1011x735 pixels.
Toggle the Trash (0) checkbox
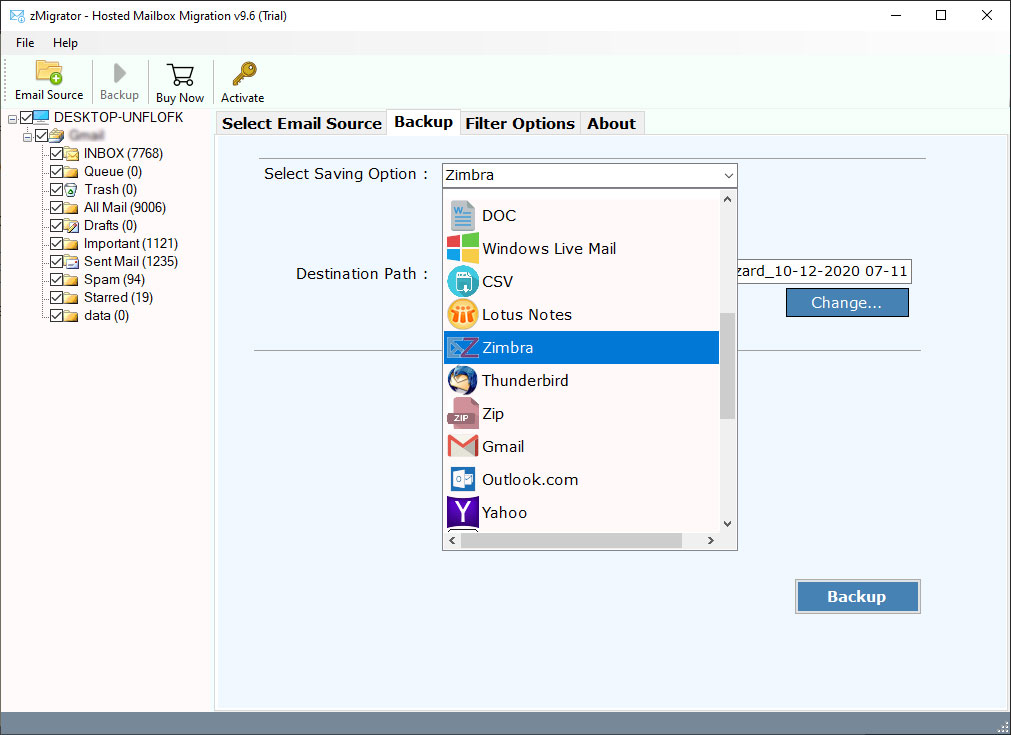(x=57, y=190)
